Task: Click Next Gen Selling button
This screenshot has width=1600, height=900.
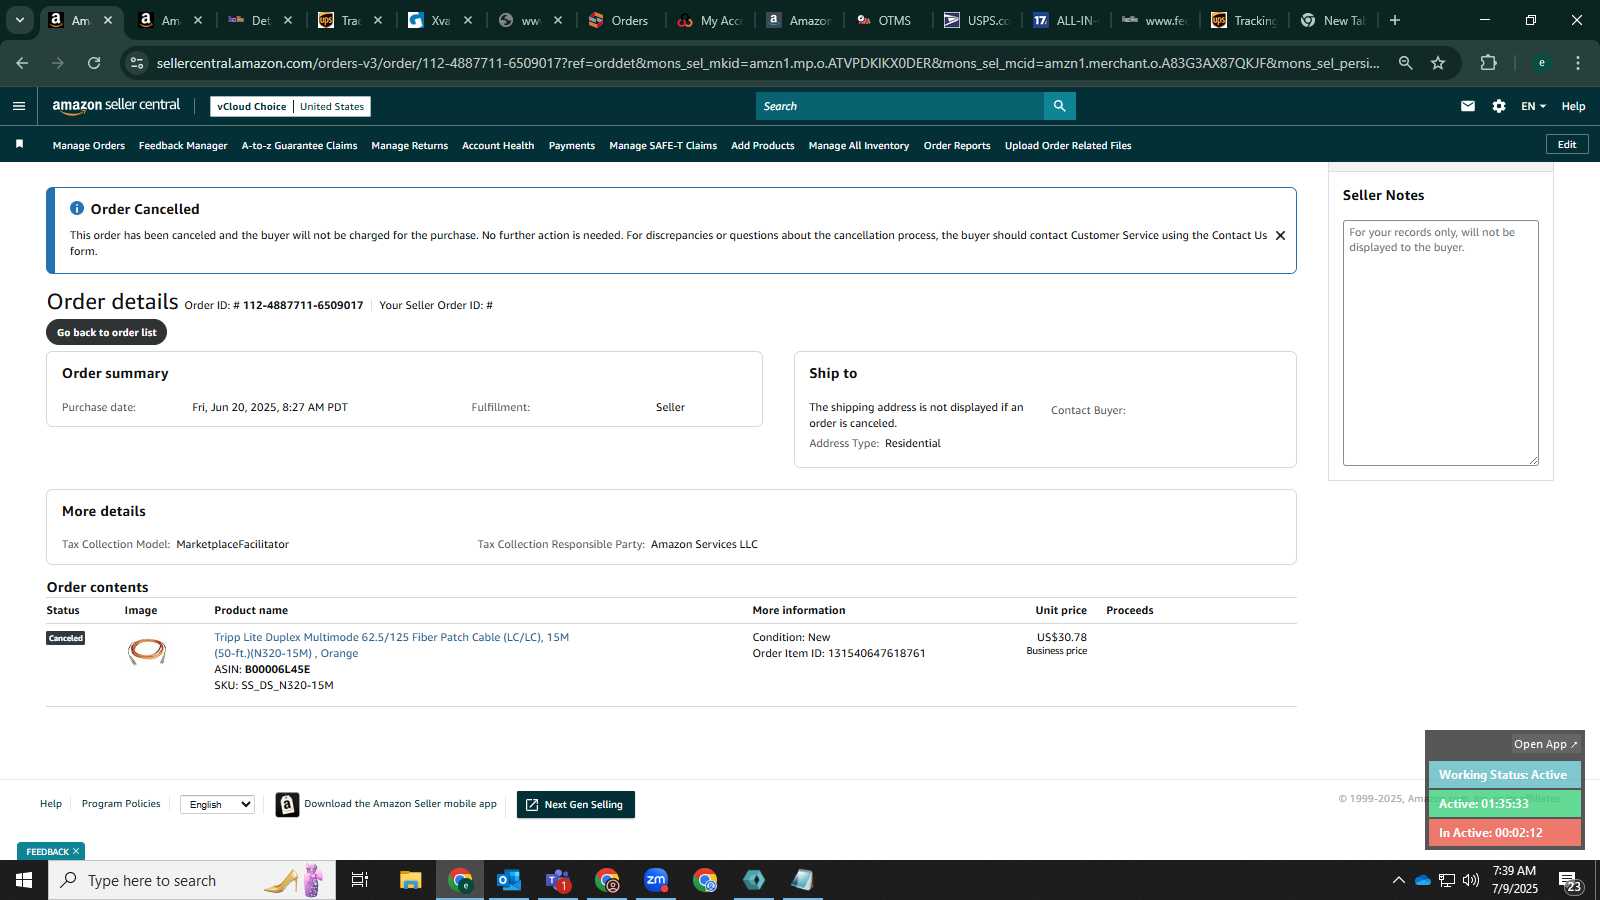Action: point(575,804)
